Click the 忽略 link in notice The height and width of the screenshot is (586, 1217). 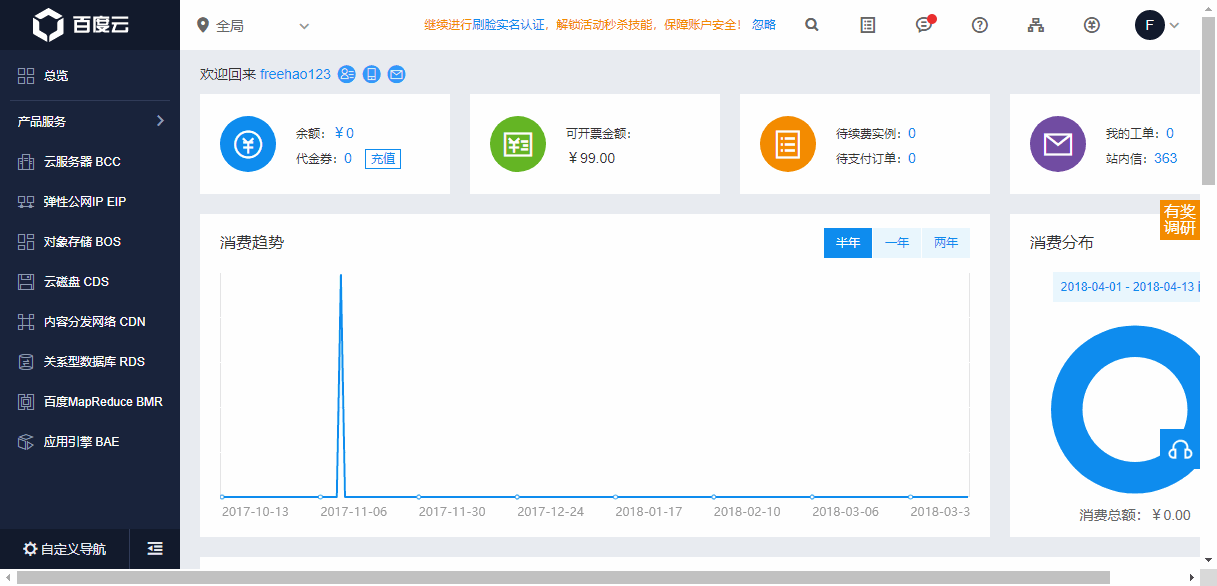(763, 25)
